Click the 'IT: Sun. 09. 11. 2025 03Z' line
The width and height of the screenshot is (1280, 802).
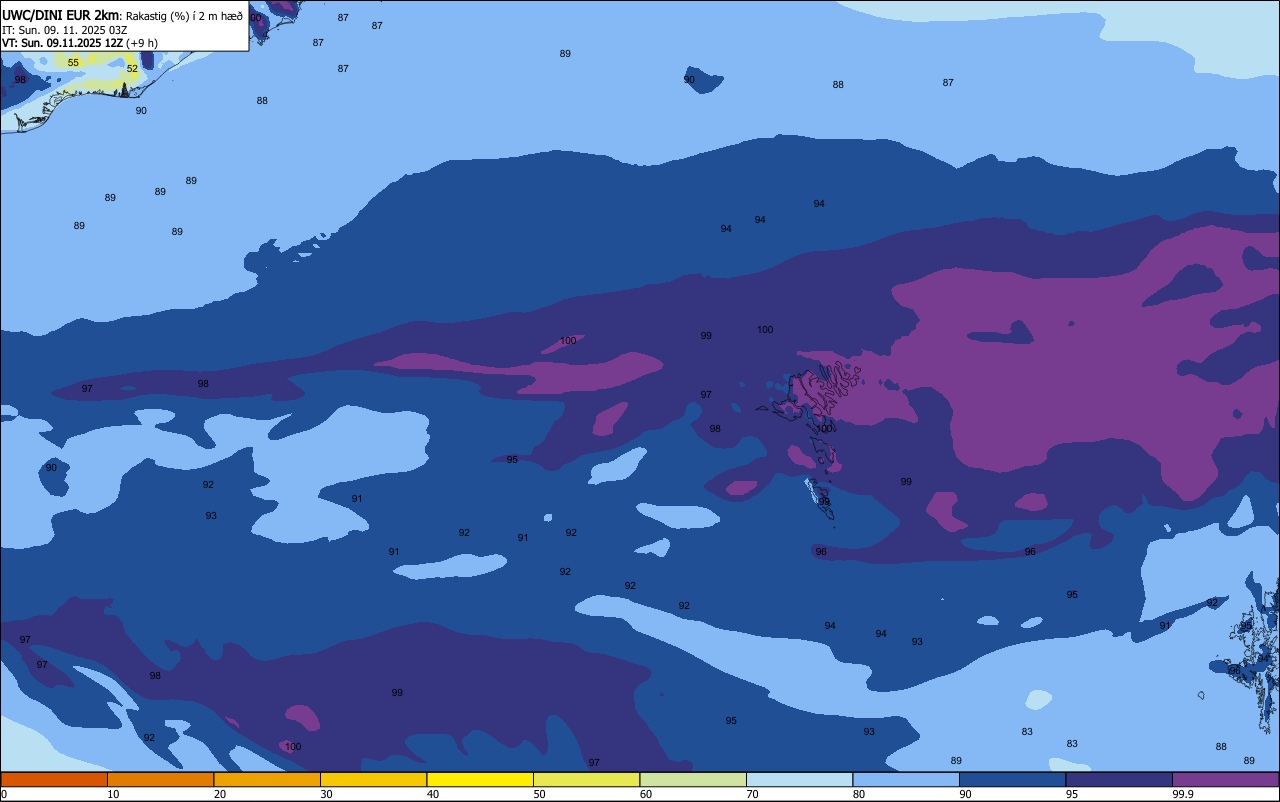click(64, 30)
